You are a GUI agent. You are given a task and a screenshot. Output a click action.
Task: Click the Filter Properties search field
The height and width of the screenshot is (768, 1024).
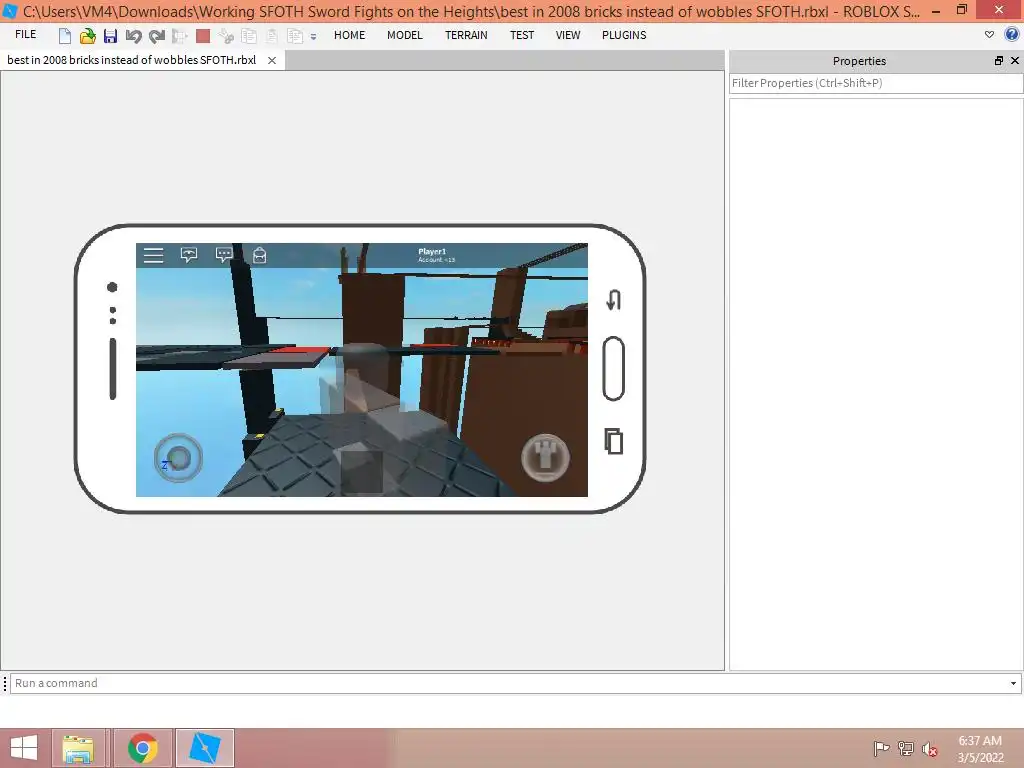point(876,83)
